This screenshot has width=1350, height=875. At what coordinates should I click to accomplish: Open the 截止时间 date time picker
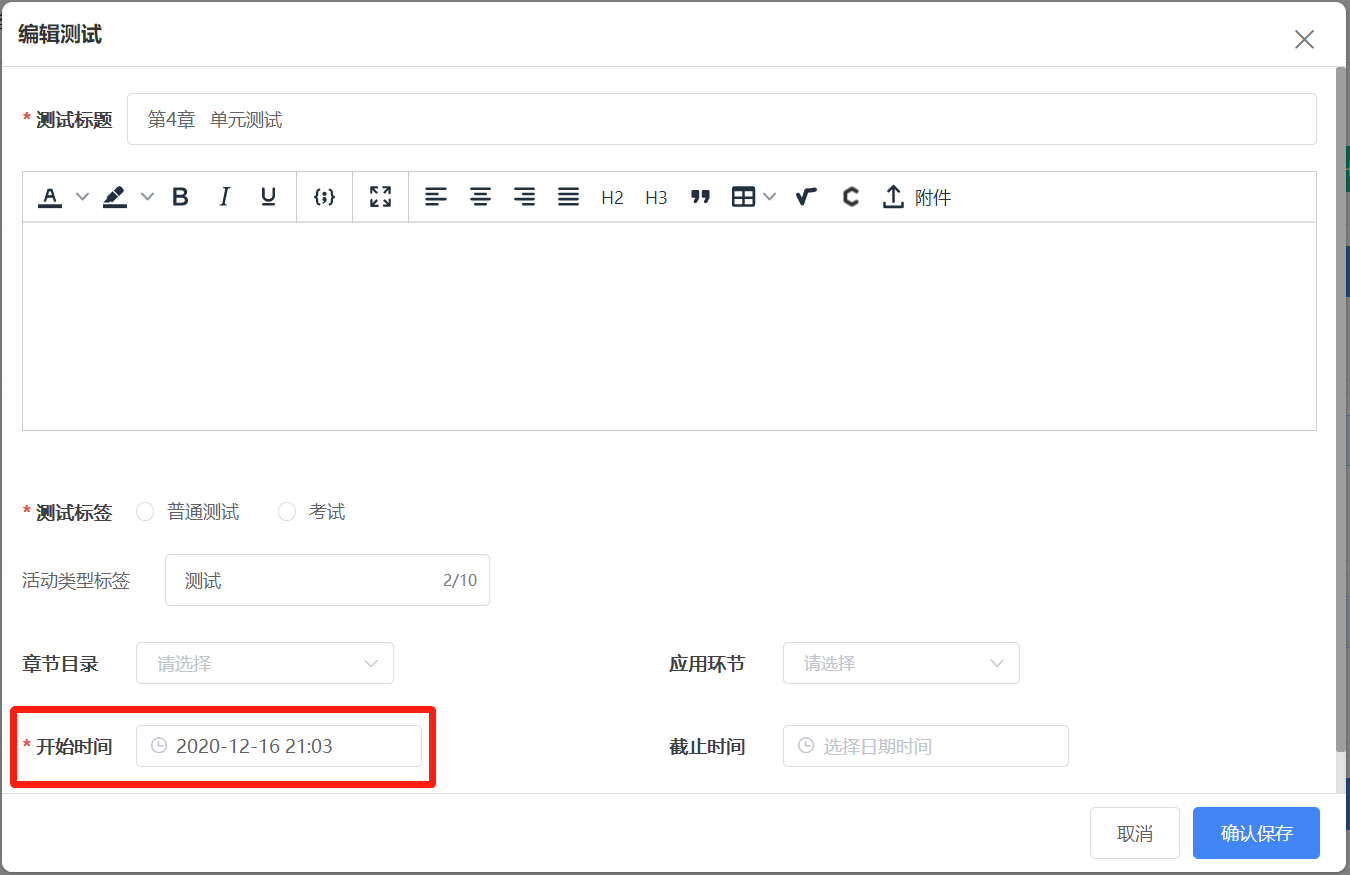tap(926, 746)
